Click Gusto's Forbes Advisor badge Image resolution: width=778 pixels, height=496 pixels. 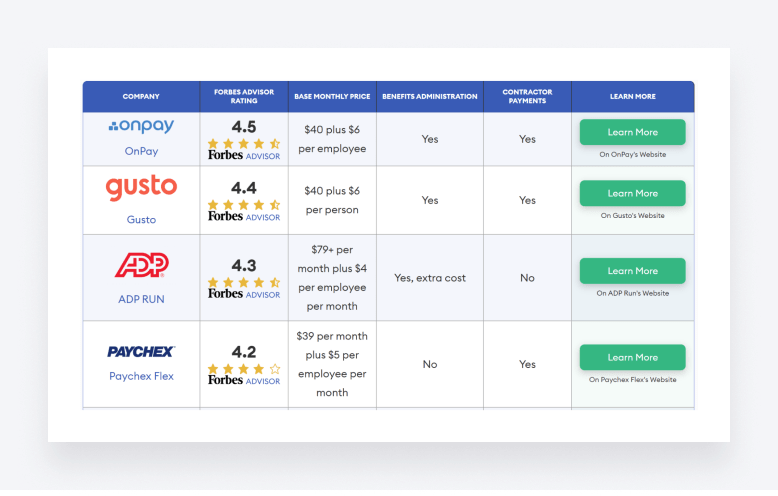tap(243, 216)
